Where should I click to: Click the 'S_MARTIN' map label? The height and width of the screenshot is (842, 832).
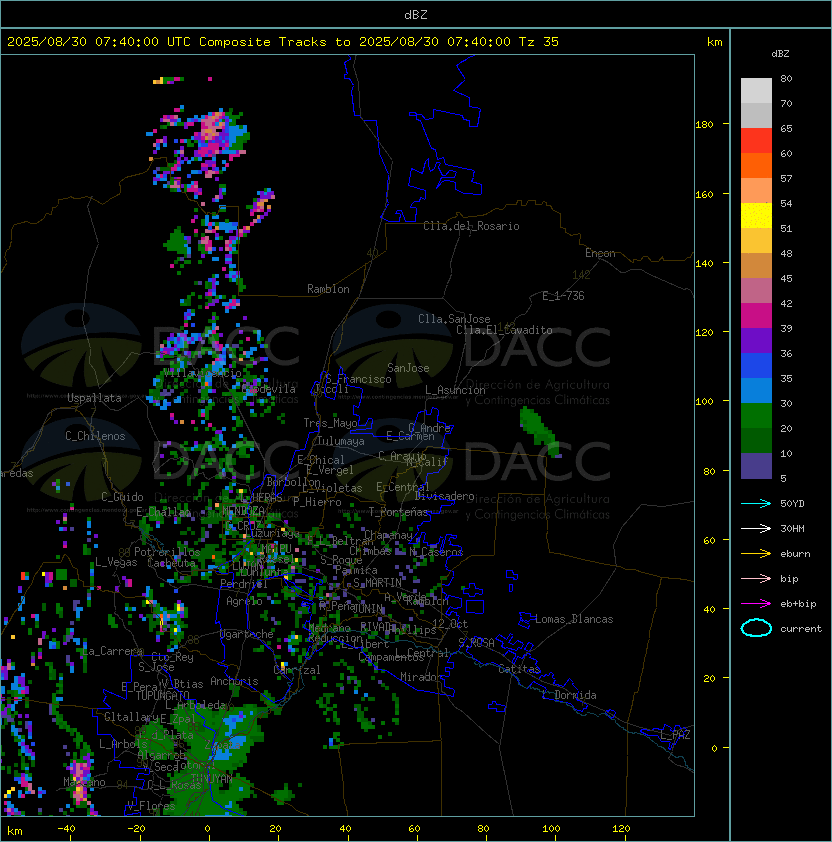tap(378, 583)
